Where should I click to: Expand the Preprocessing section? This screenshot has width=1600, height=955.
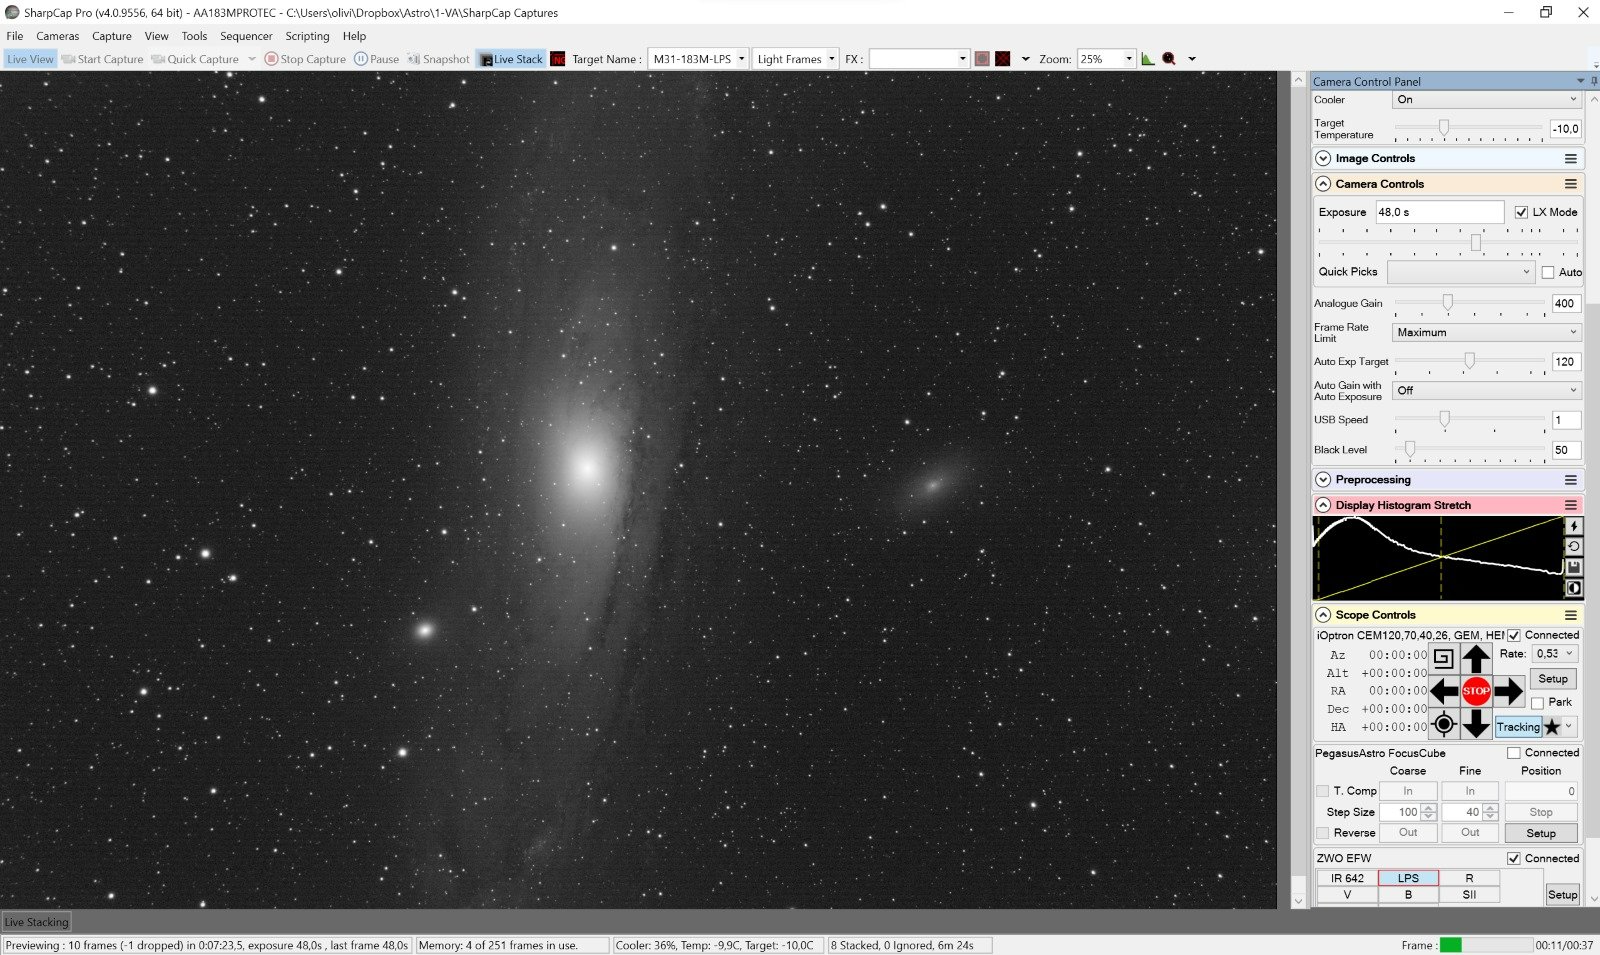point(1323,480)
